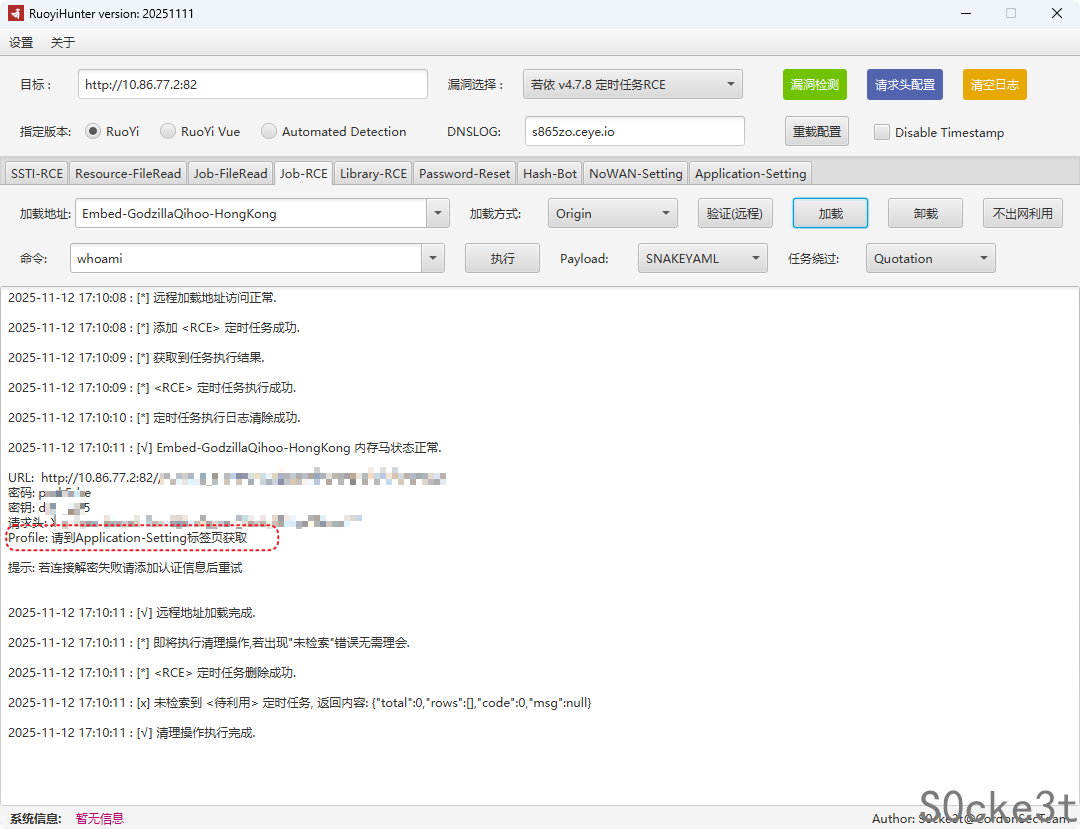The width and height of the screenshot is (1080, 829).
Task: Expand the 漏洞选择 dropdown
Action: tap(632, 85)
